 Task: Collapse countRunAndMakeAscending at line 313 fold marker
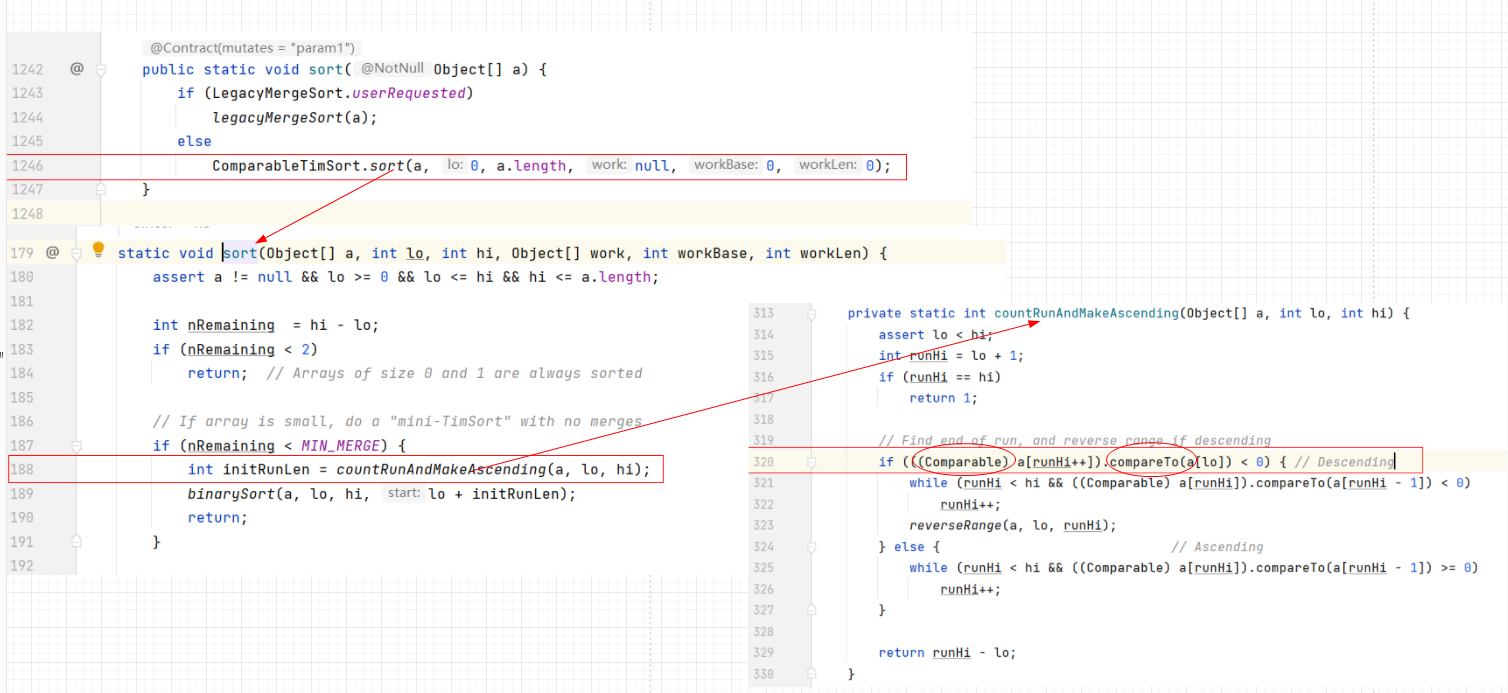[x=811, y=314]
